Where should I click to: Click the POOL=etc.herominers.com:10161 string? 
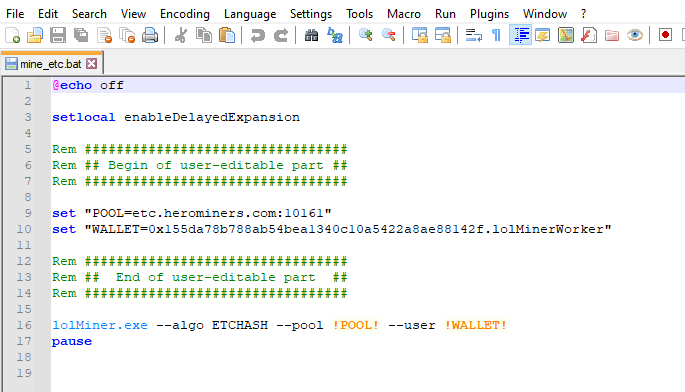point(208,213)
